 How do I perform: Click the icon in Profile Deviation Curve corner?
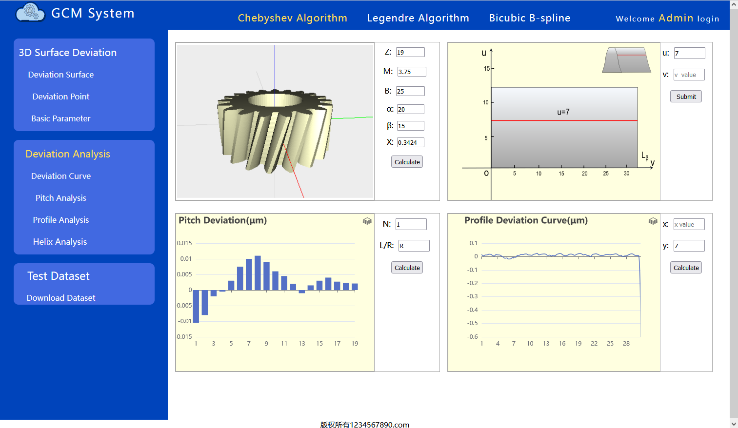[652, 220]
